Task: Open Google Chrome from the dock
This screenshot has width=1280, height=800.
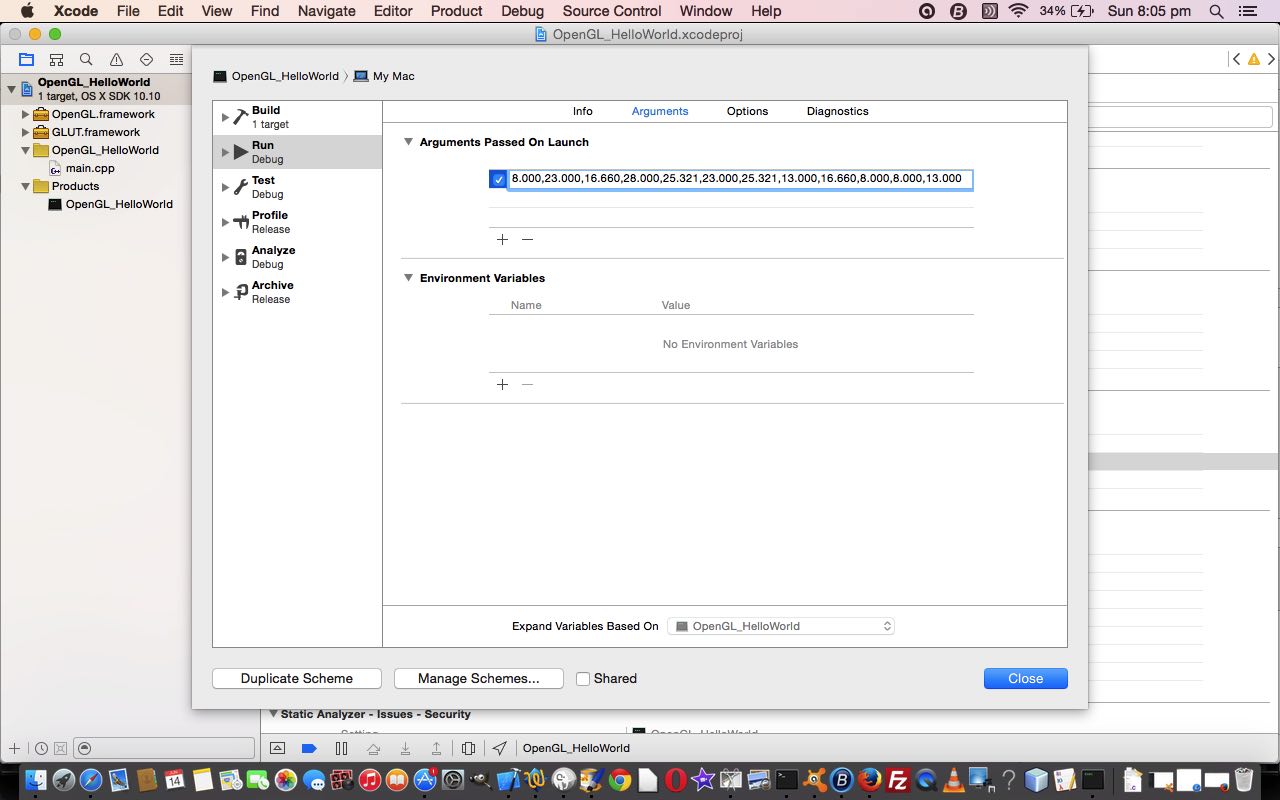Action: 620,780
